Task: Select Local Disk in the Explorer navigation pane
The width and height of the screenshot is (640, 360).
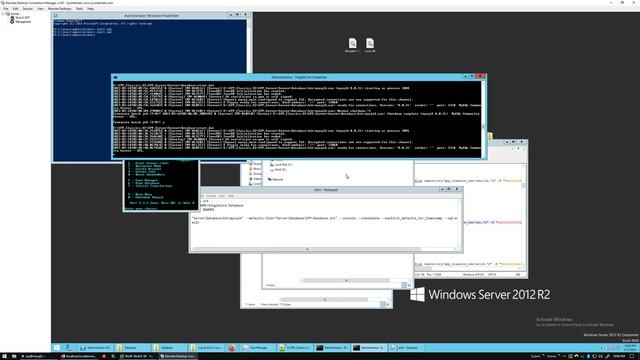Action: coord(281,164)
